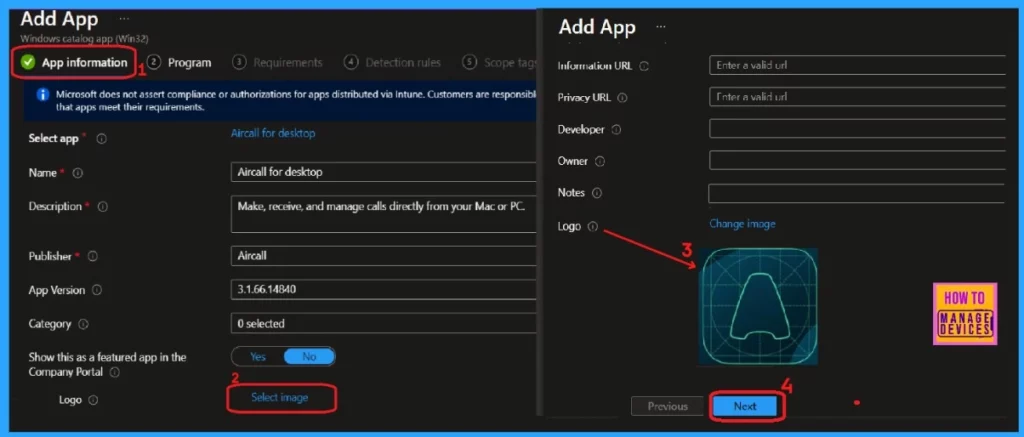This screenshot has width=1024, height=437.
Task: Click info icon beside Owner label
Action: click(x=600, y=161)
